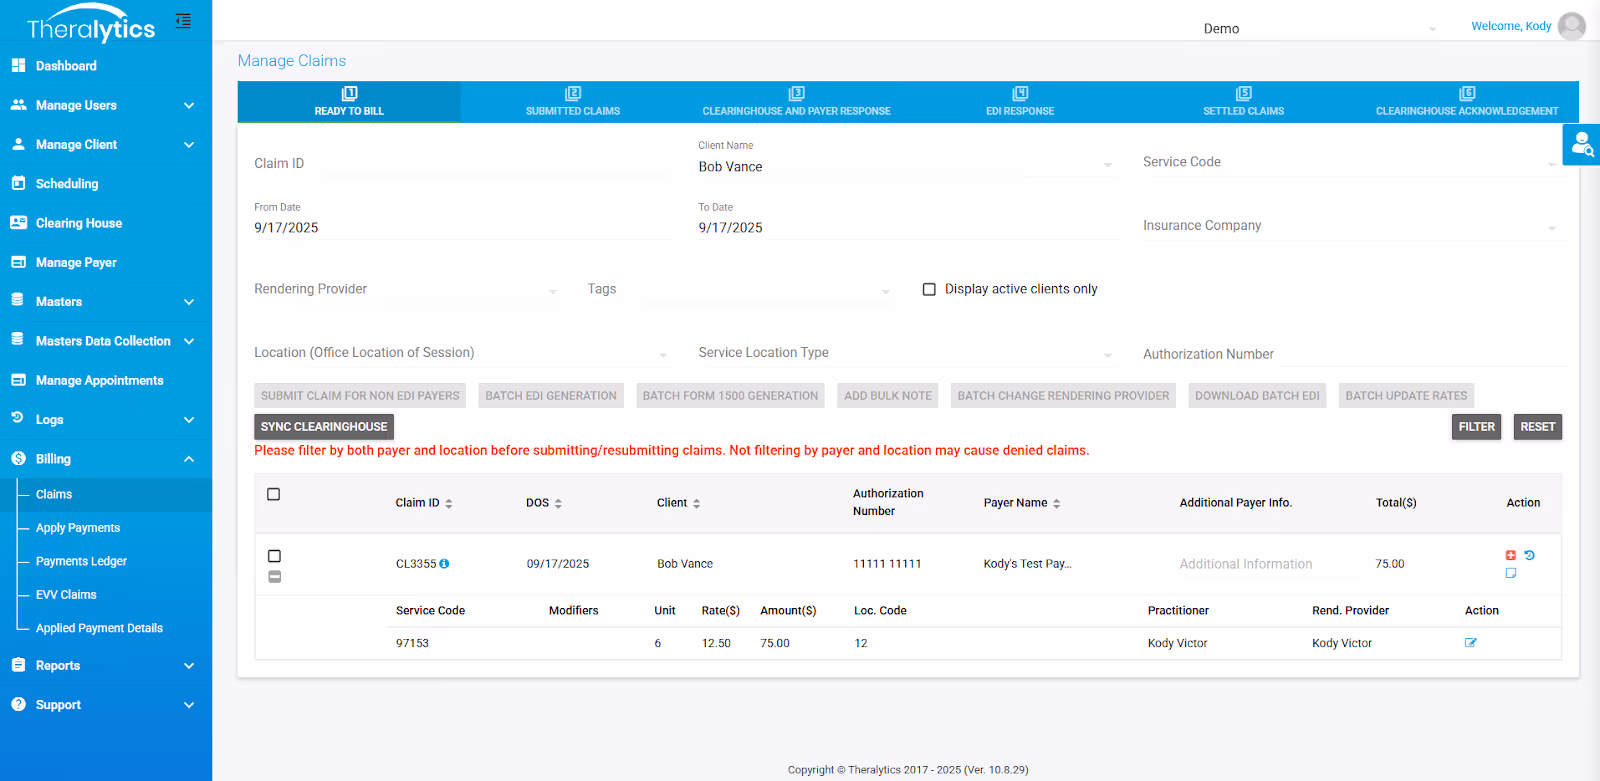Click the refresh icon for claim CL3355
Image resolution: width=1600 pixels, height=781 pixels.
pos(1529,555)
